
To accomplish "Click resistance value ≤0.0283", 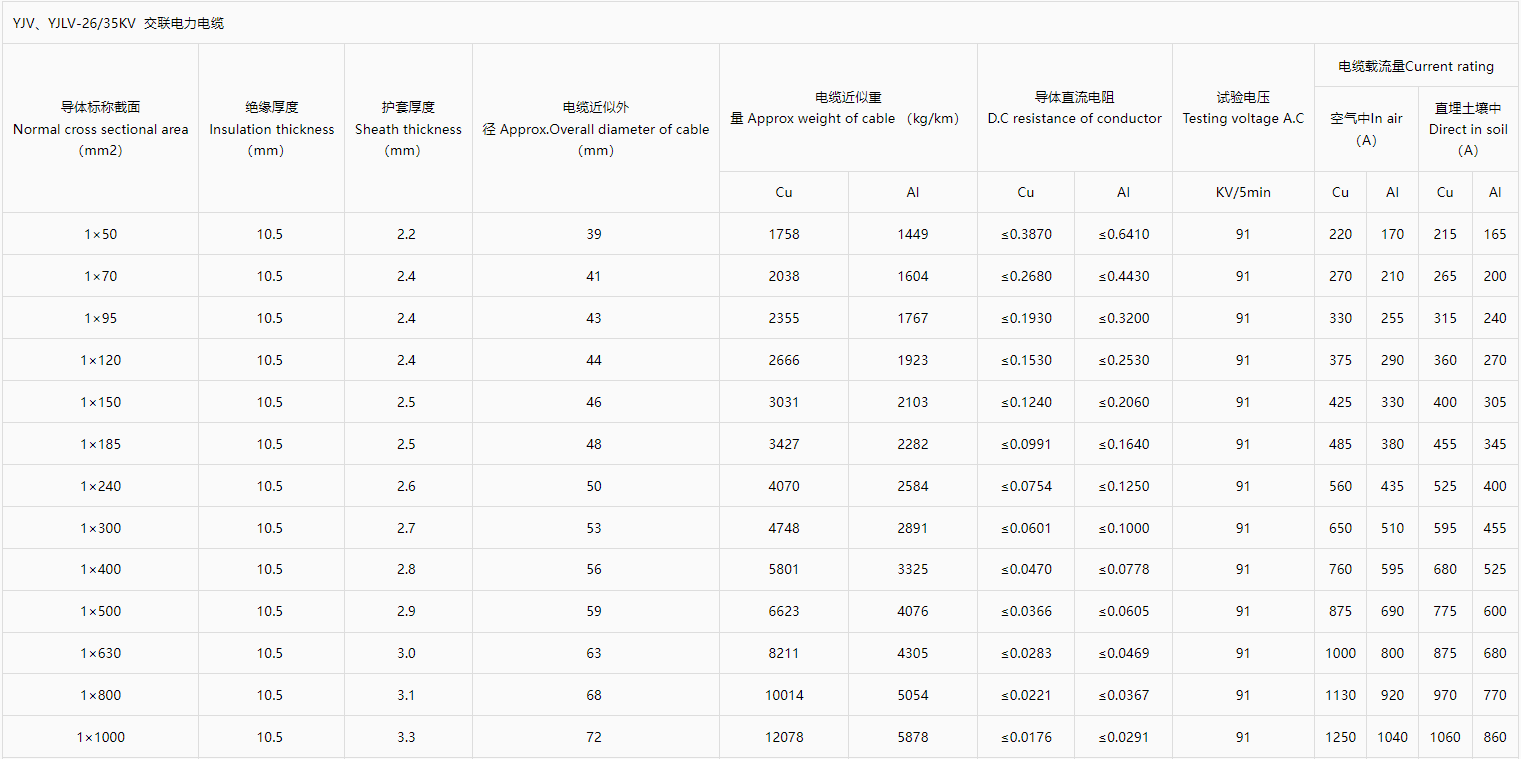I will 1026,653.
